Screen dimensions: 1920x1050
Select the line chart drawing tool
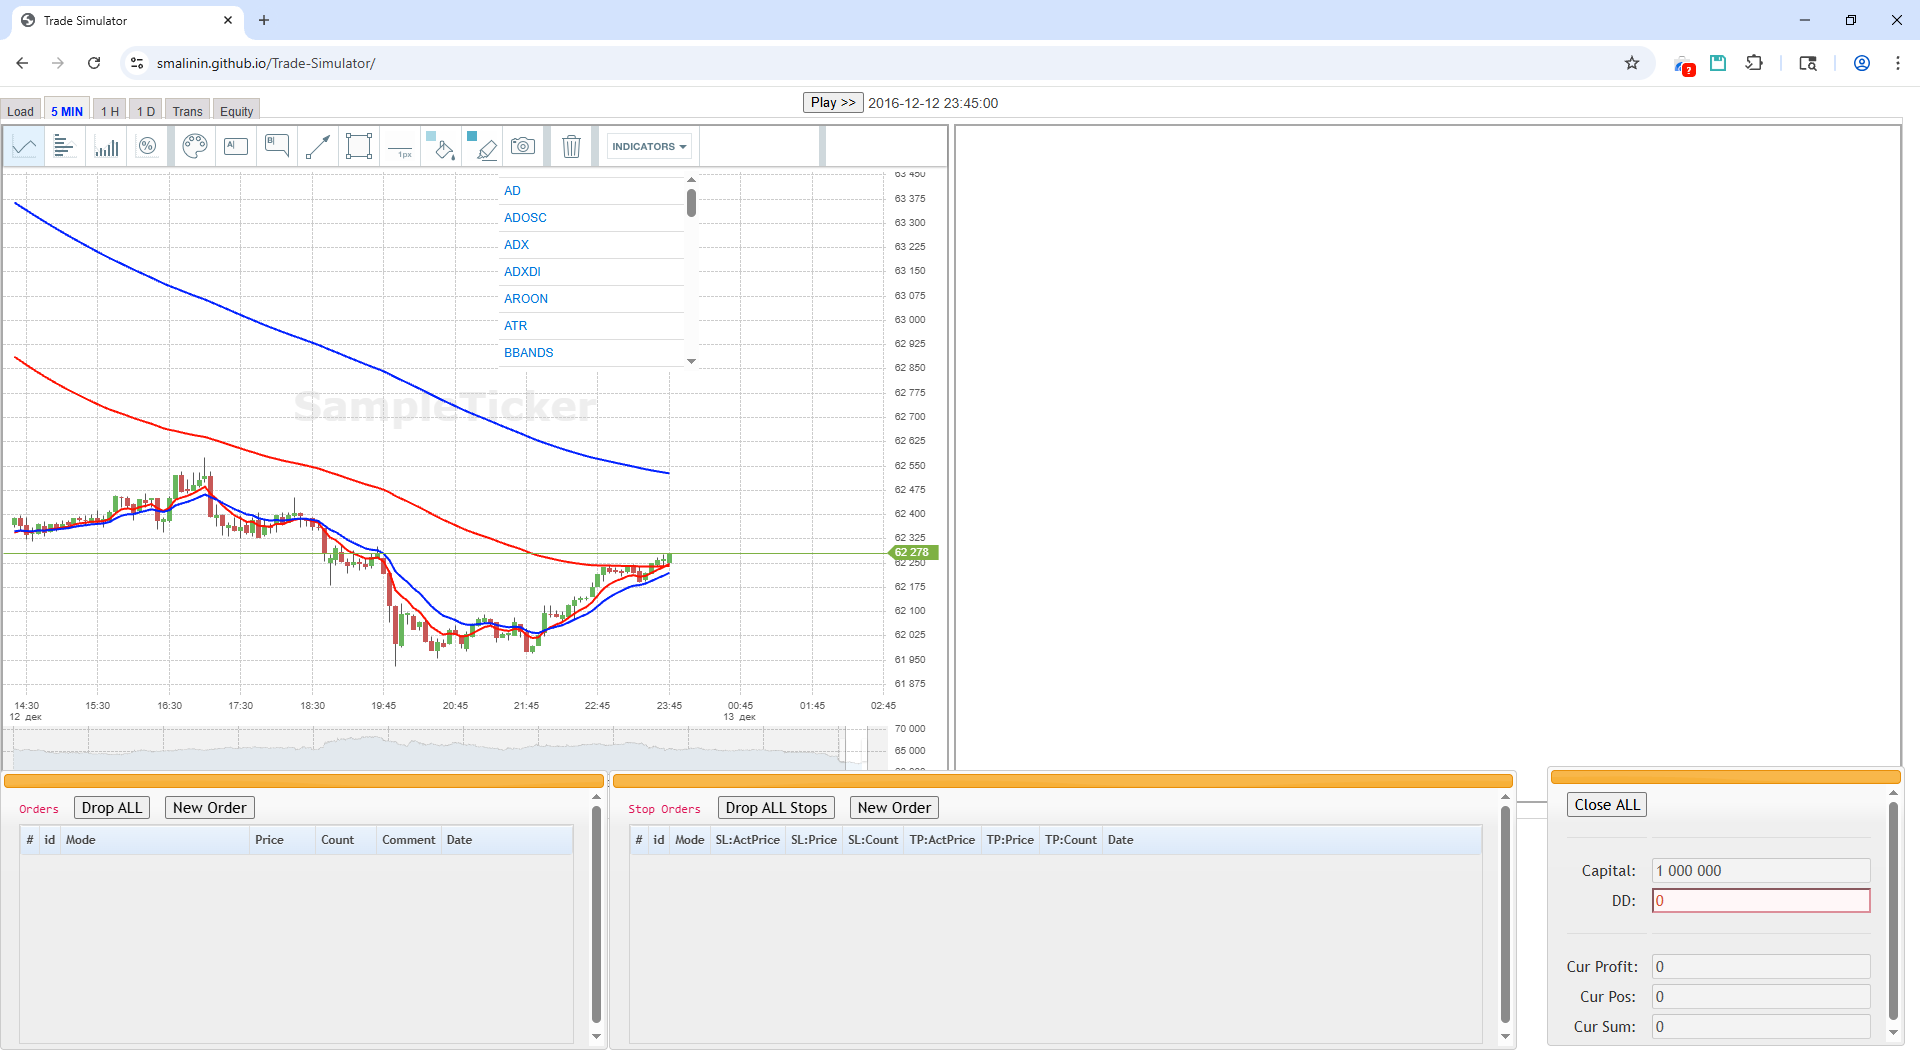(24, 145)
